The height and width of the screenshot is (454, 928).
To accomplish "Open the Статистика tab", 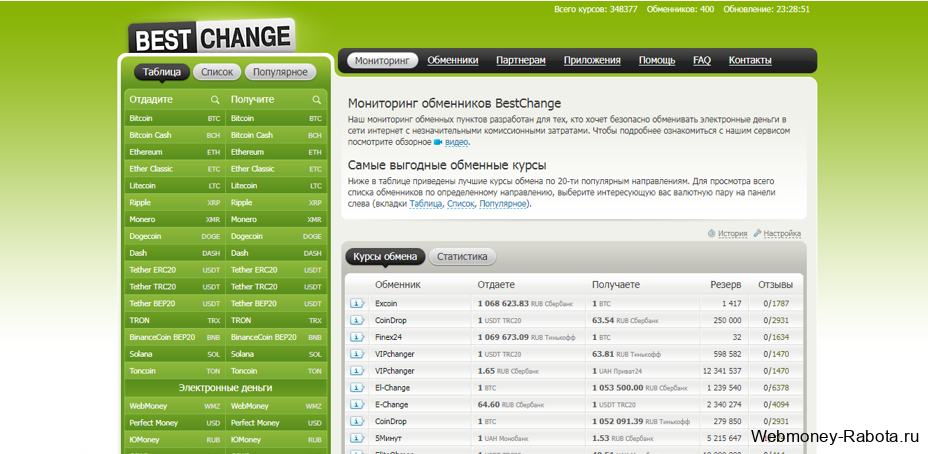I will pos(462,257).
